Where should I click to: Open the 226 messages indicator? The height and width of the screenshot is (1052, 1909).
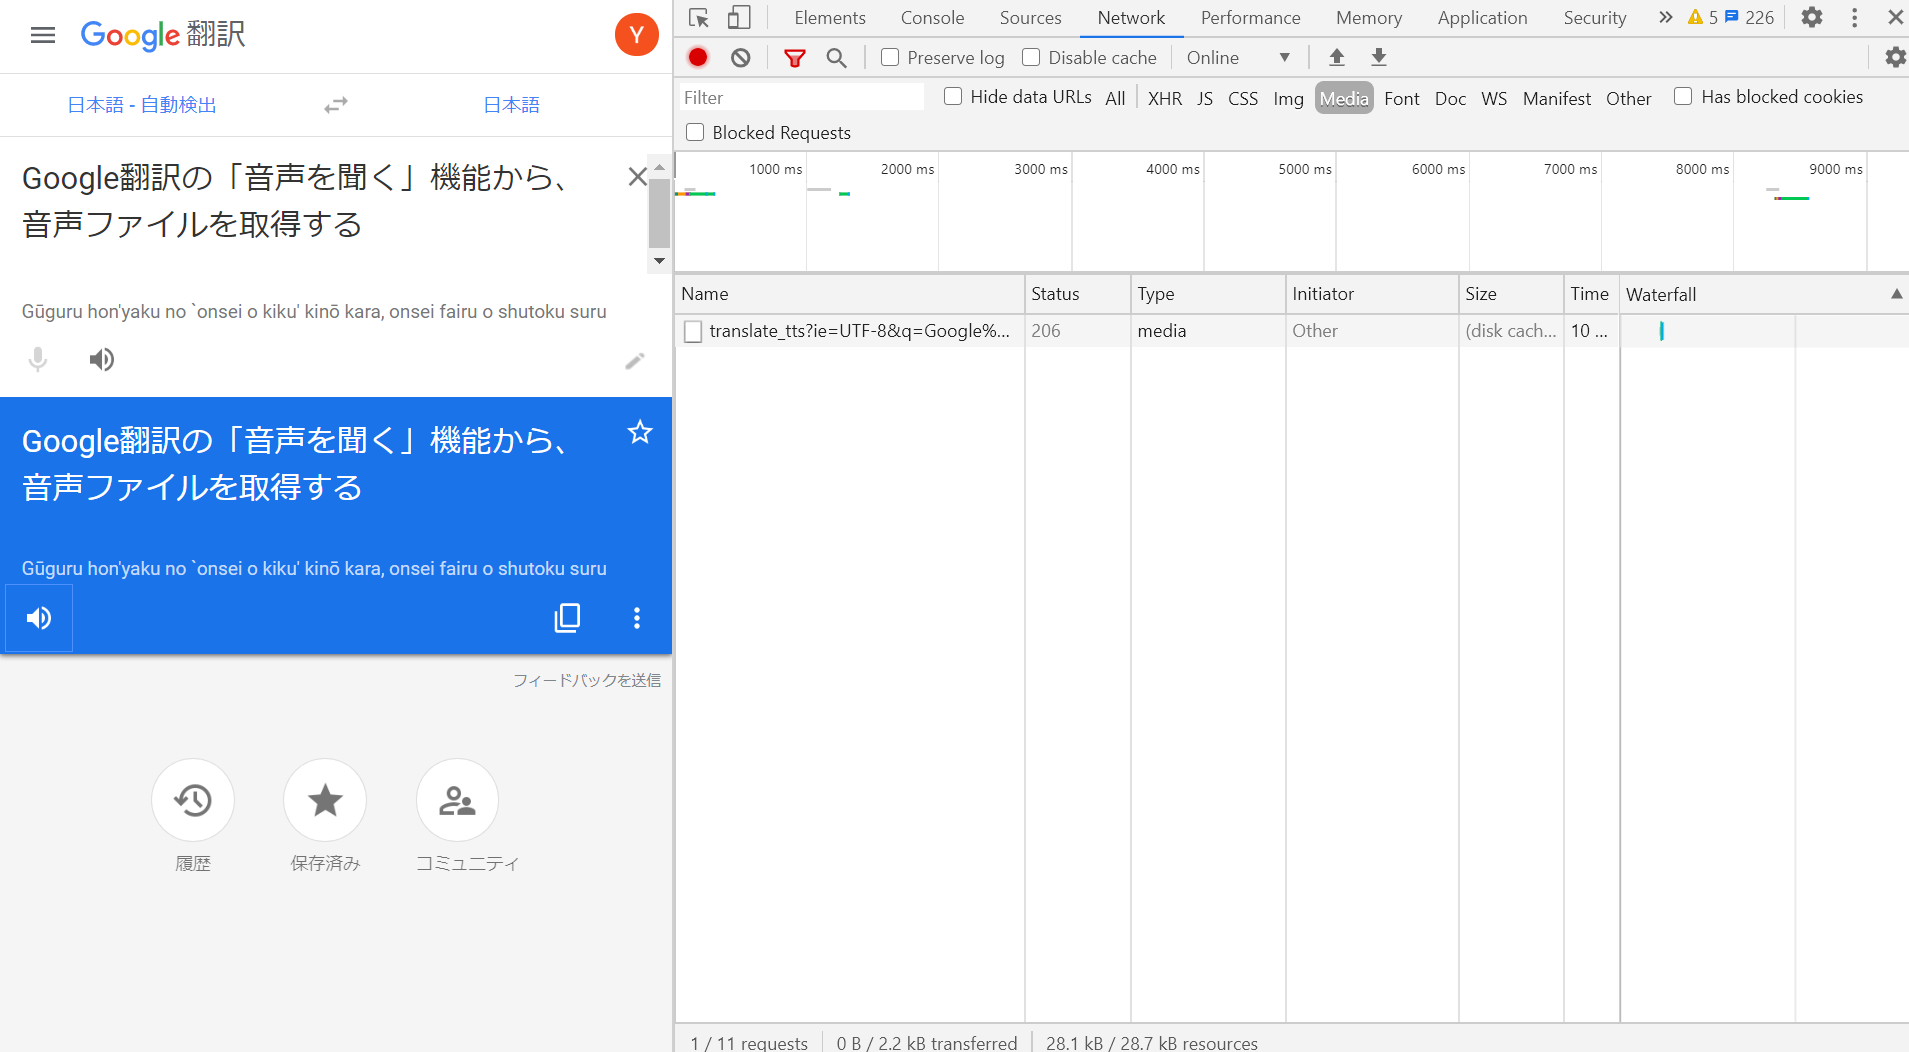(1750, 18)
